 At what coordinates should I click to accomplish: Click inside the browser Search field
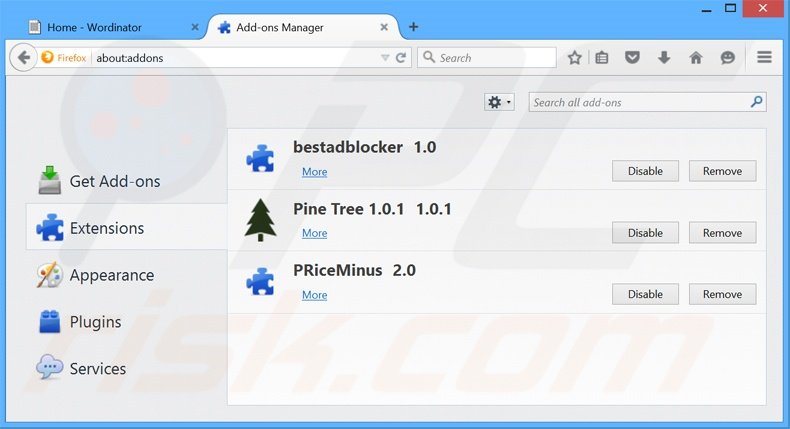(x=487, y=57)
